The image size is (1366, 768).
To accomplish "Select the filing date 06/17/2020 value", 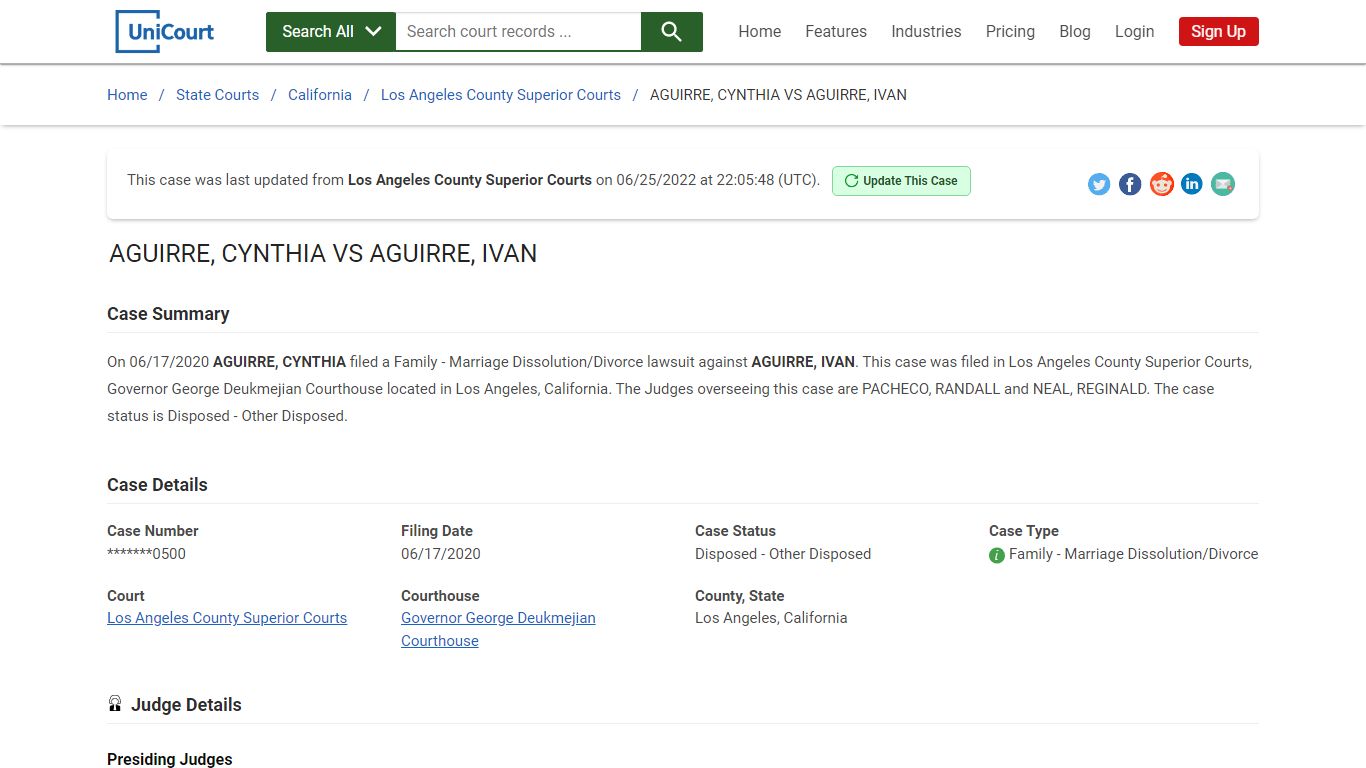I will coord(441,554).
